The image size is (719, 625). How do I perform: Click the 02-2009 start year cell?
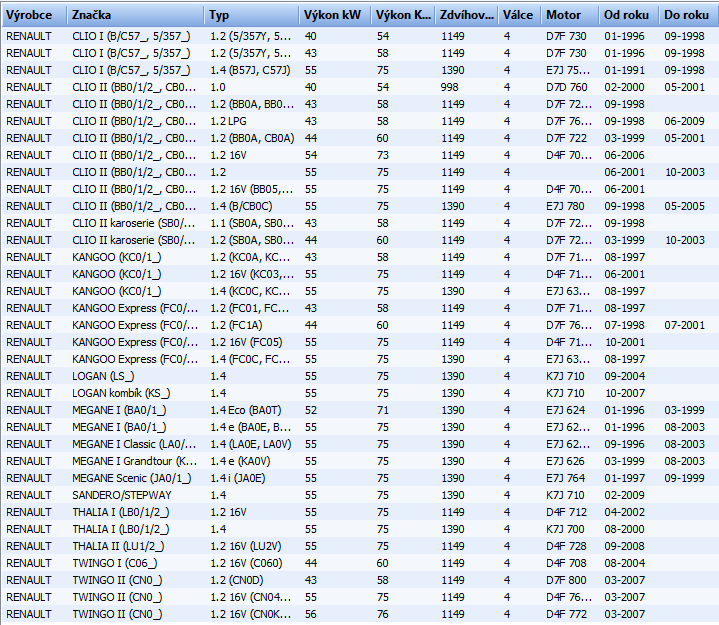[625, 494]
